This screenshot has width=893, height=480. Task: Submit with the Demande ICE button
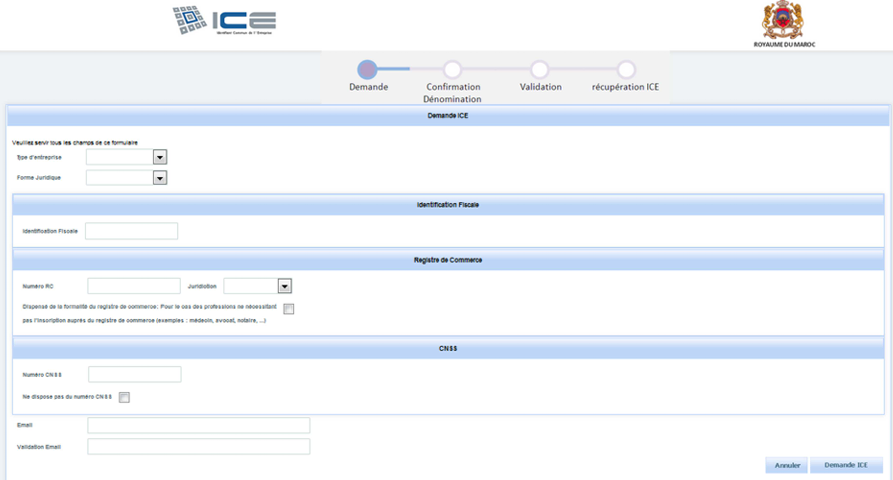[x=846, y=465]
